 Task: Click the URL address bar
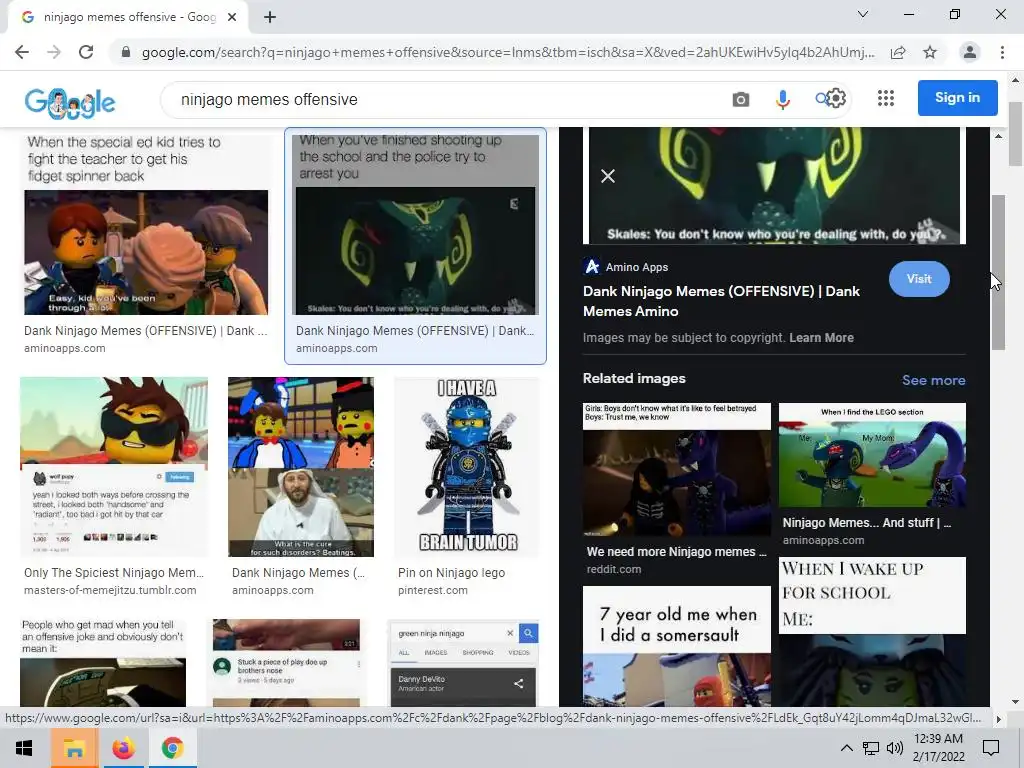(507, 52)
